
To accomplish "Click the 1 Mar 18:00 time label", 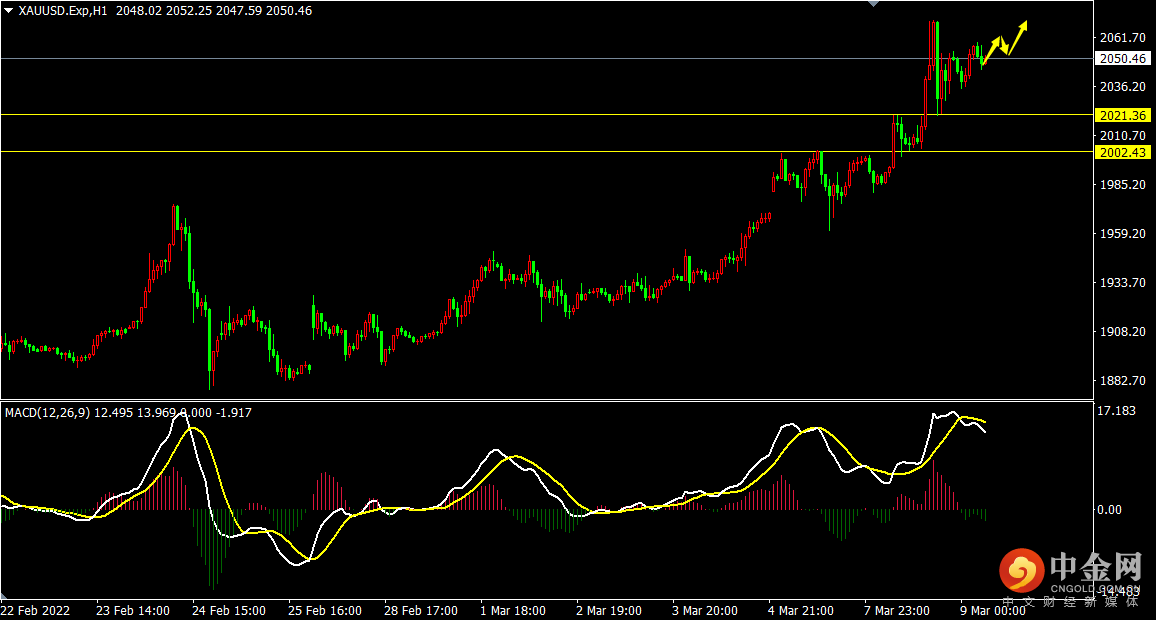I will (x=512, y=610).
